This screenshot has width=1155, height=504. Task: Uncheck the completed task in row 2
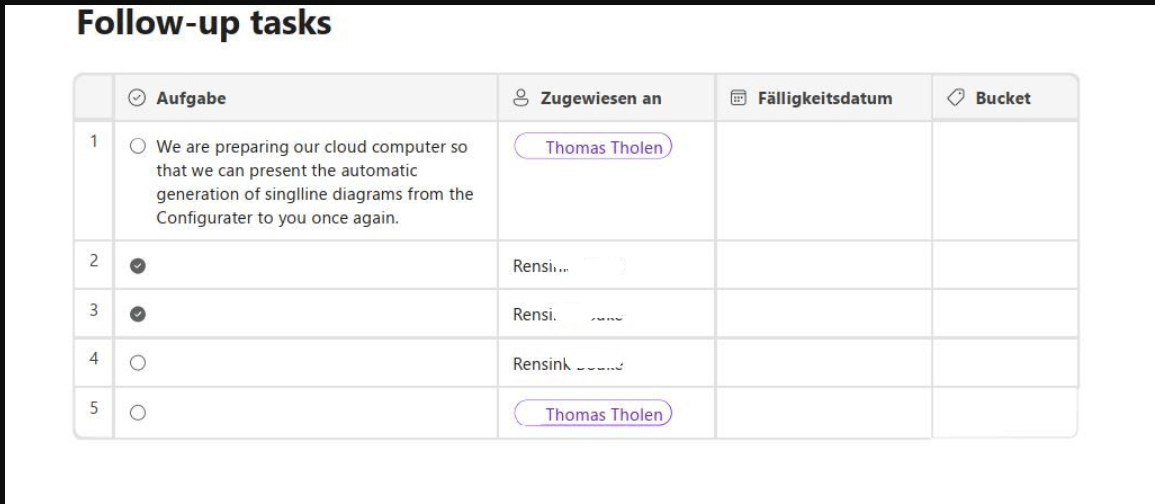(x=138, y=266)
